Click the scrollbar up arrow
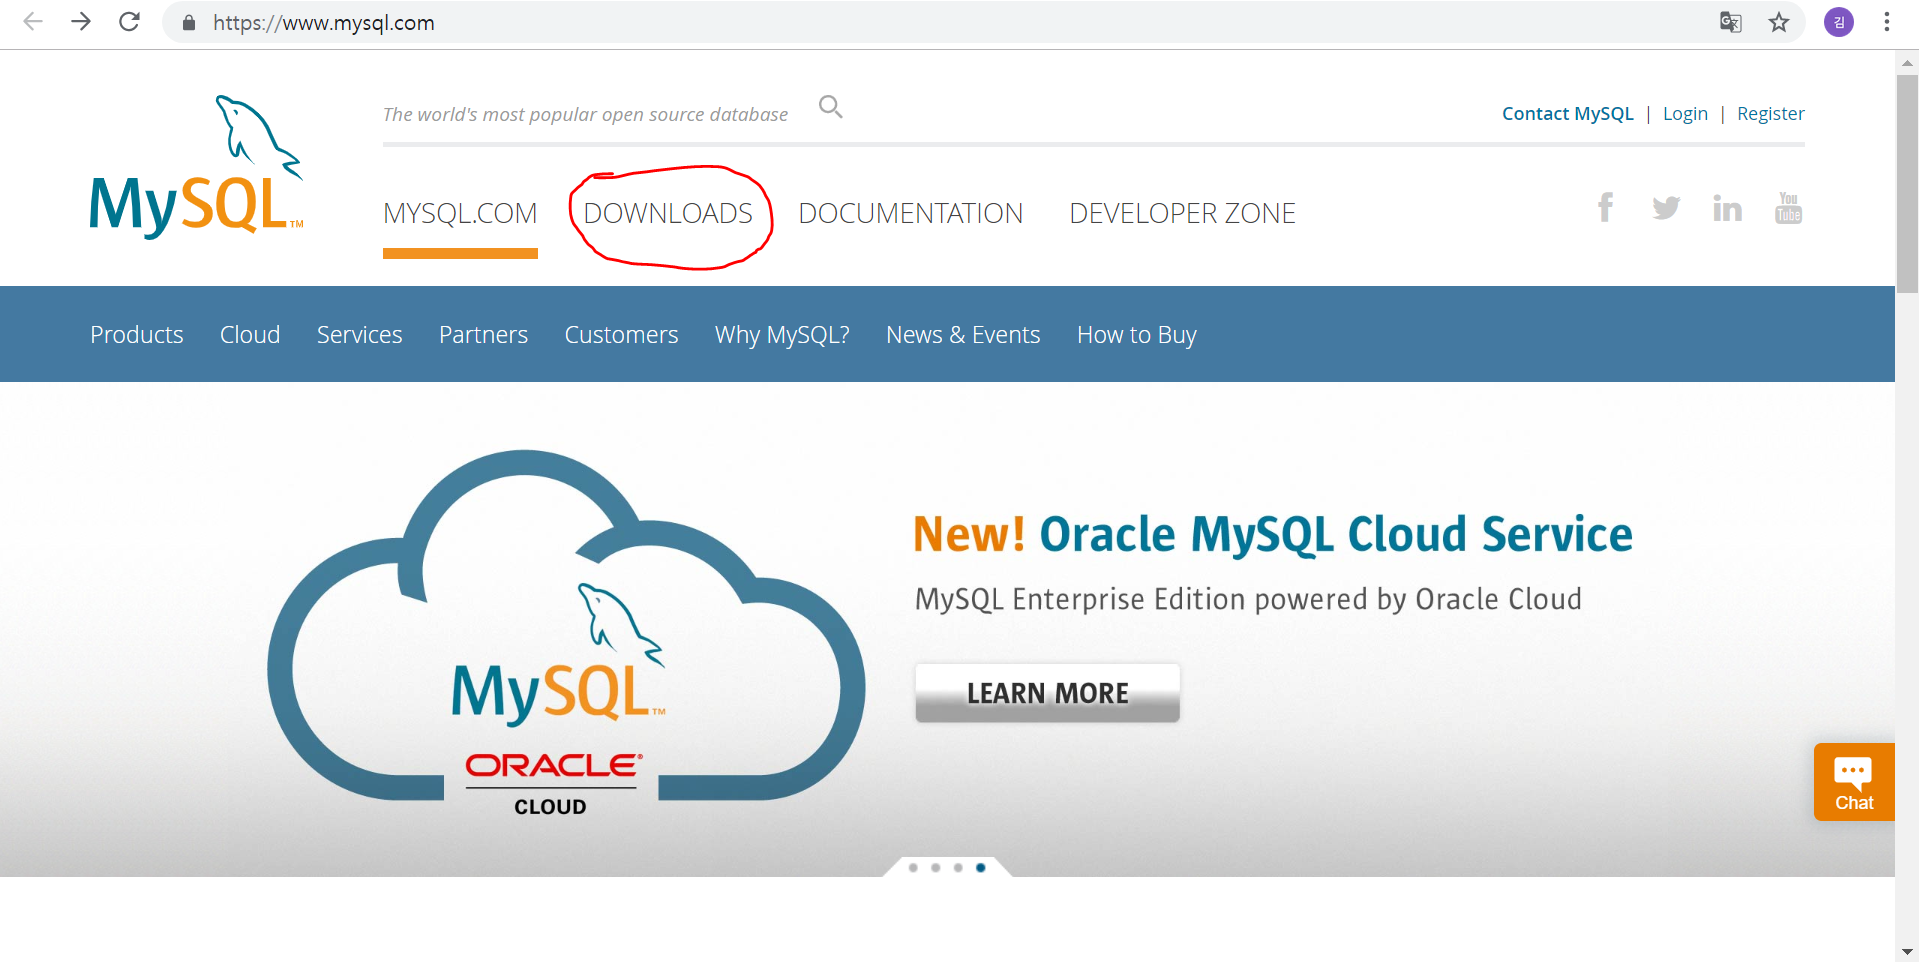 coord(1907,62)
